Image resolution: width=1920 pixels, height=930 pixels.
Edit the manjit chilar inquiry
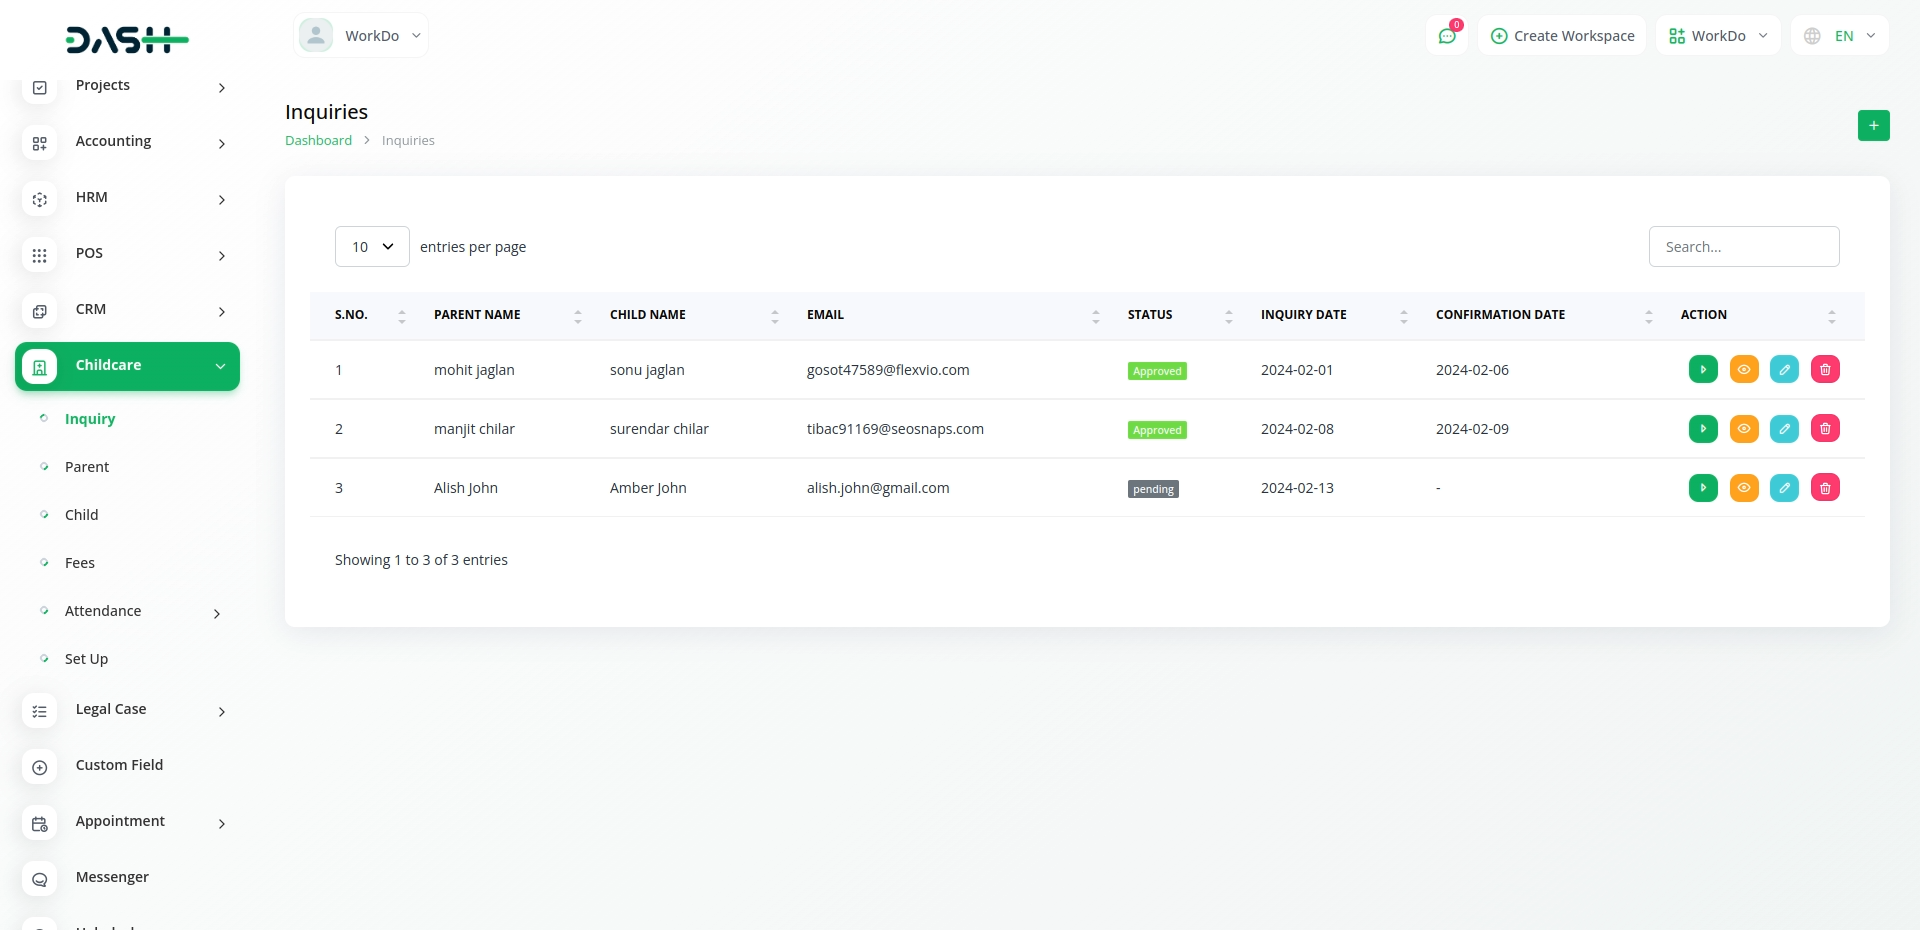point(1784,429)
